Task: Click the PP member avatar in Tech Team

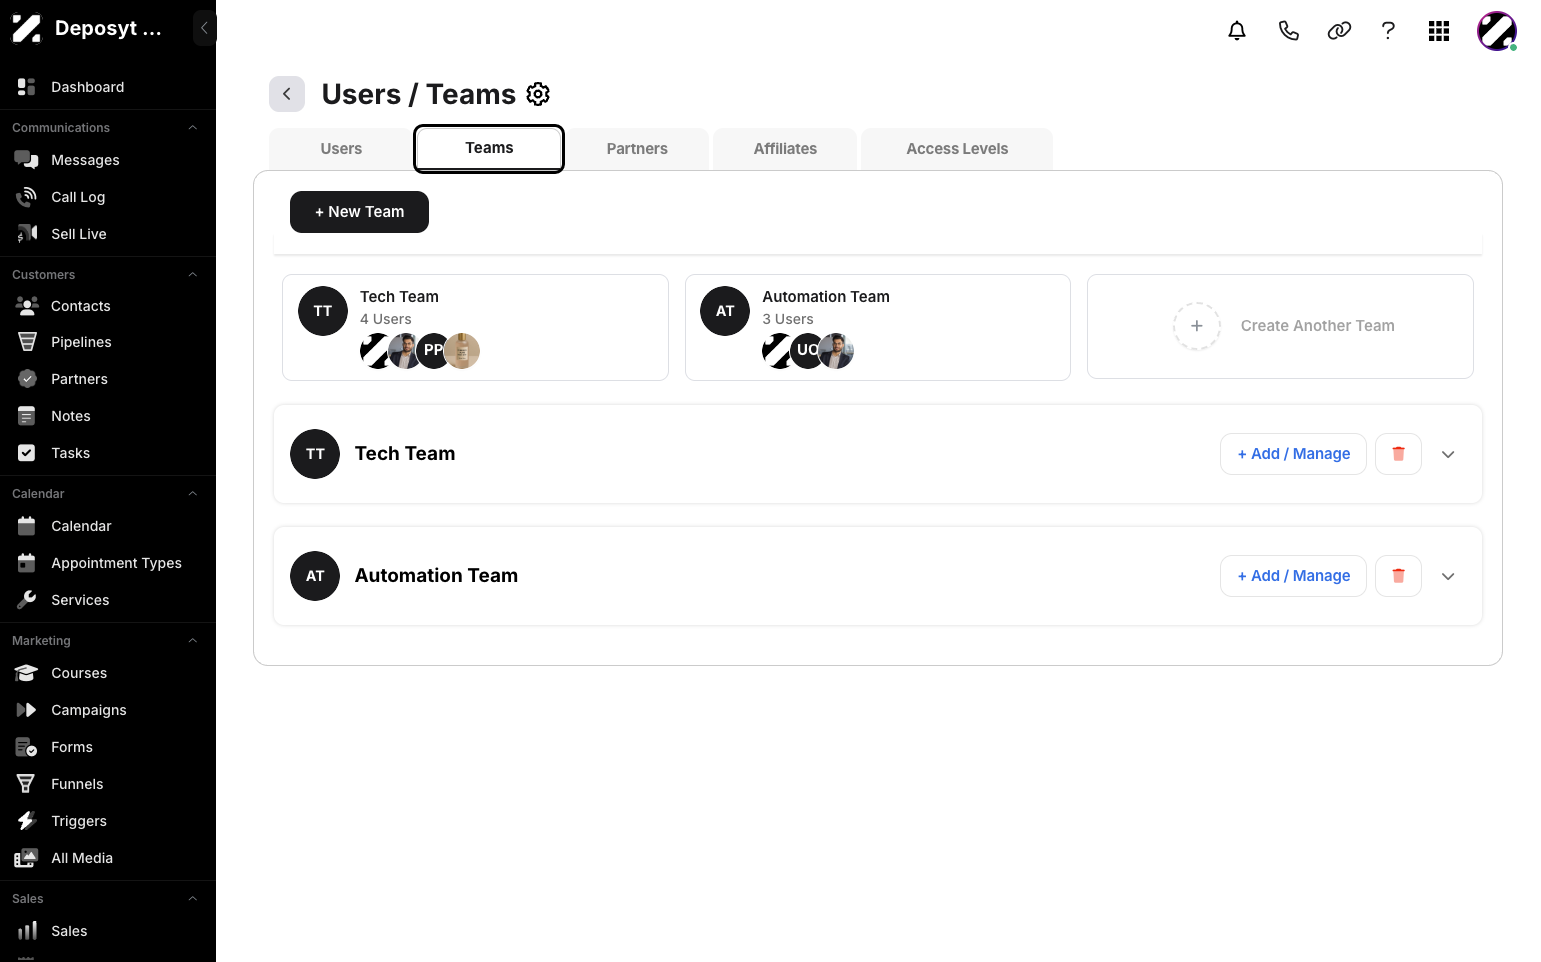Action: click(433, 350)
